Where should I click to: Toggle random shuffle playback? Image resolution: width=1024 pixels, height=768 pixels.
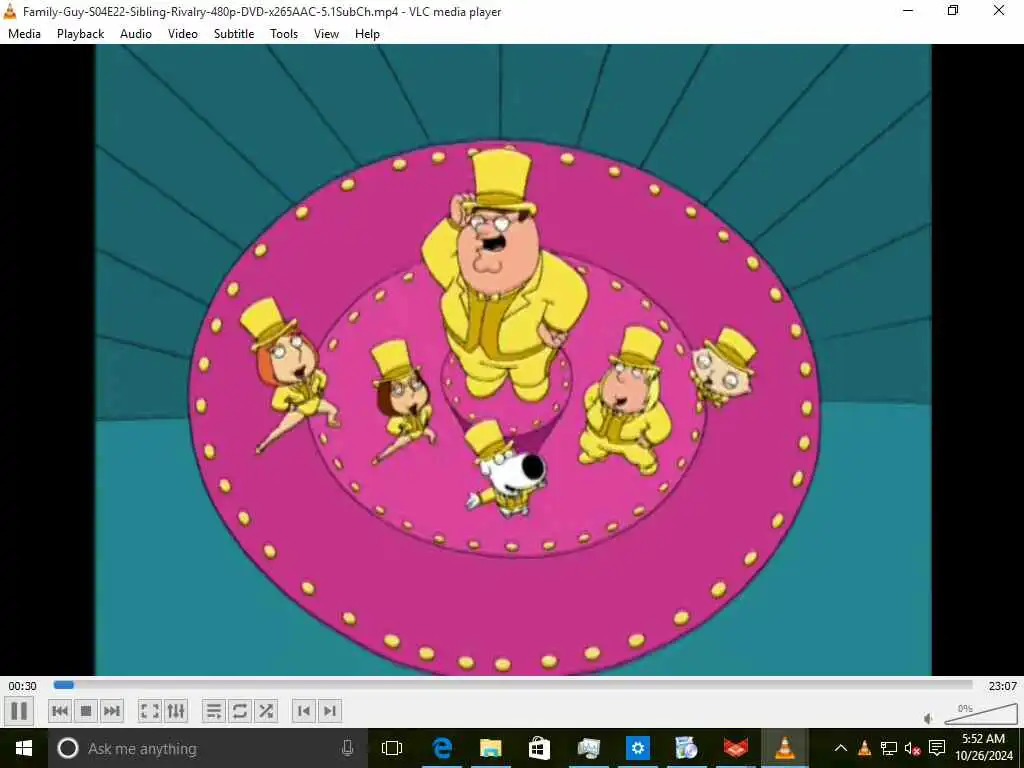(266, 711)
